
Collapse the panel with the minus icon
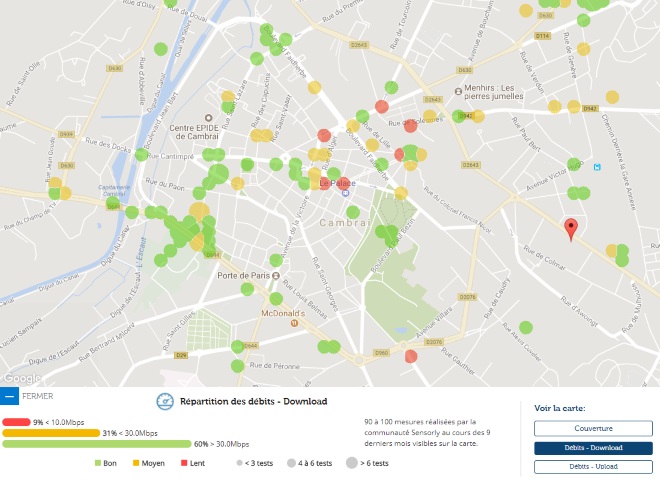point(9,395)
